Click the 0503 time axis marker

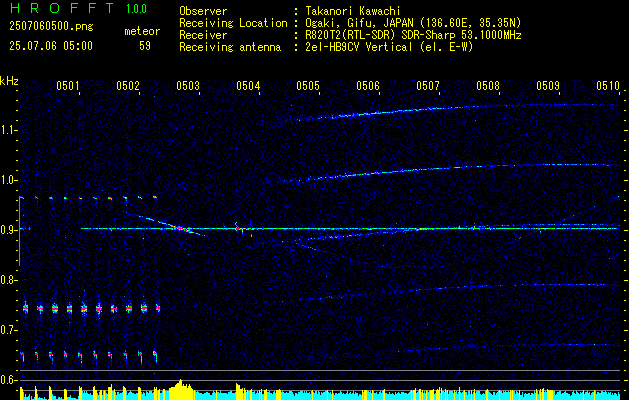click(188, 85)
